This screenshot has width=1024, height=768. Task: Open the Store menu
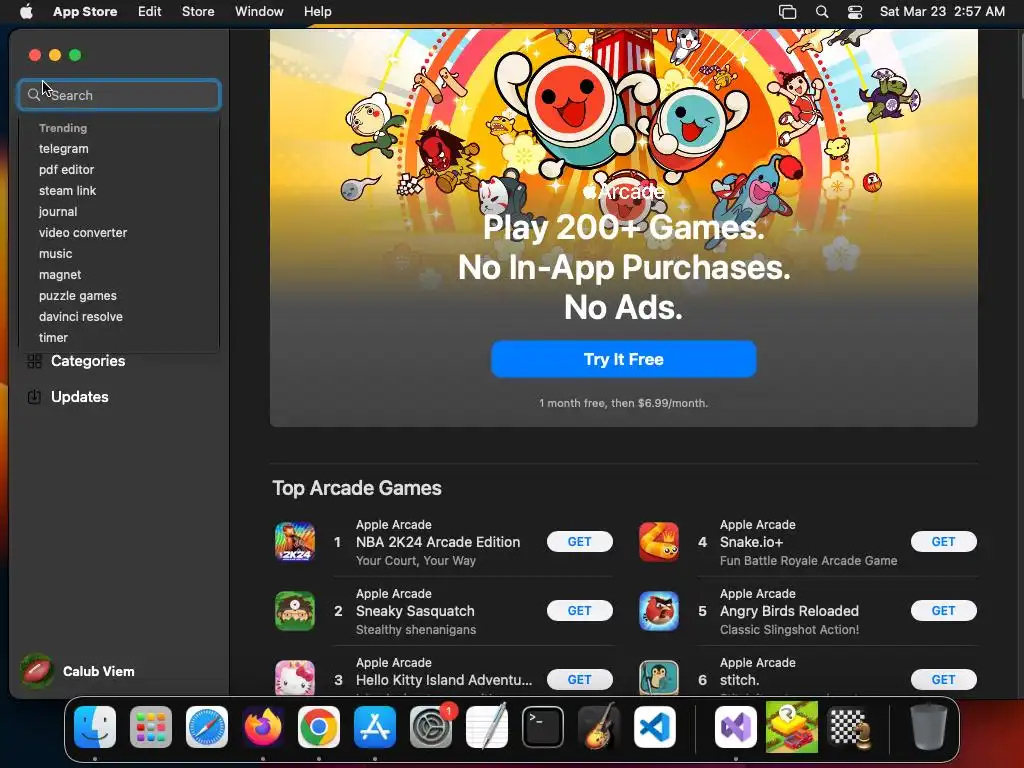(198, 11)
